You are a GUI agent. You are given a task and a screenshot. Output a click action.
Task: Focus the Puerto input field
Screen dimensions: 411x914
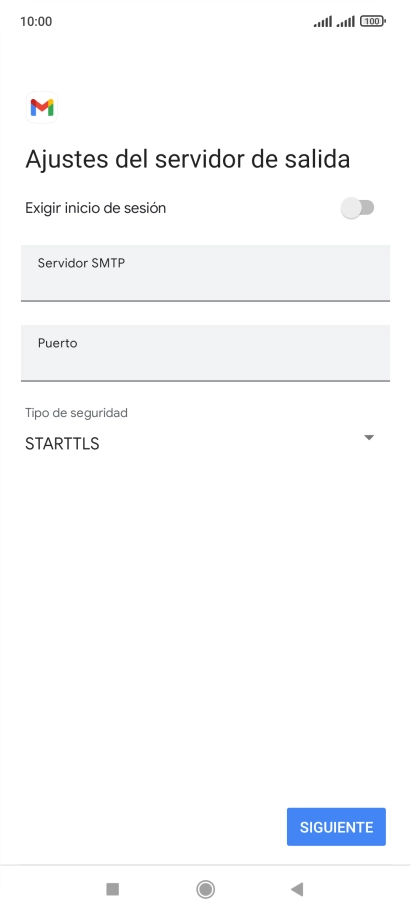pos(205,353)
